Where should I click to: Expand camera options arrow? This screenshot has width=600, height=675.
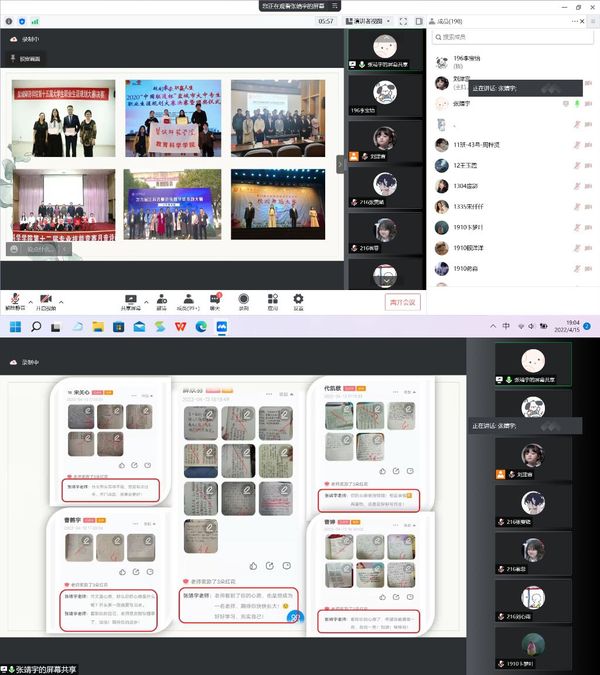tap(63, 299)
